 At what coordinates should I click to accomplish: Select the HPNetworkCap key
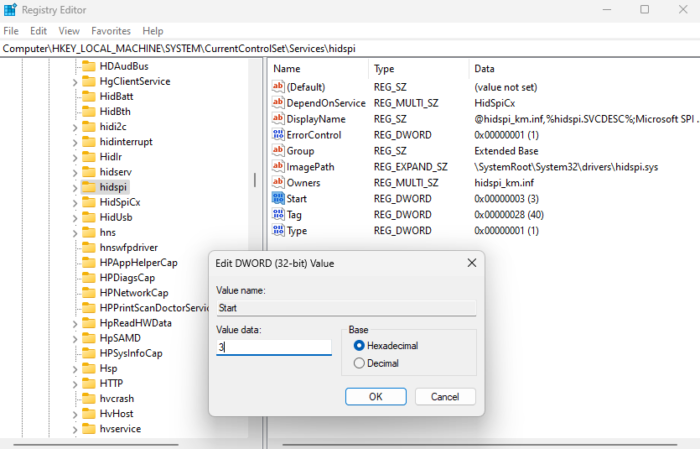pyautogui.click(x=134, y=293)
